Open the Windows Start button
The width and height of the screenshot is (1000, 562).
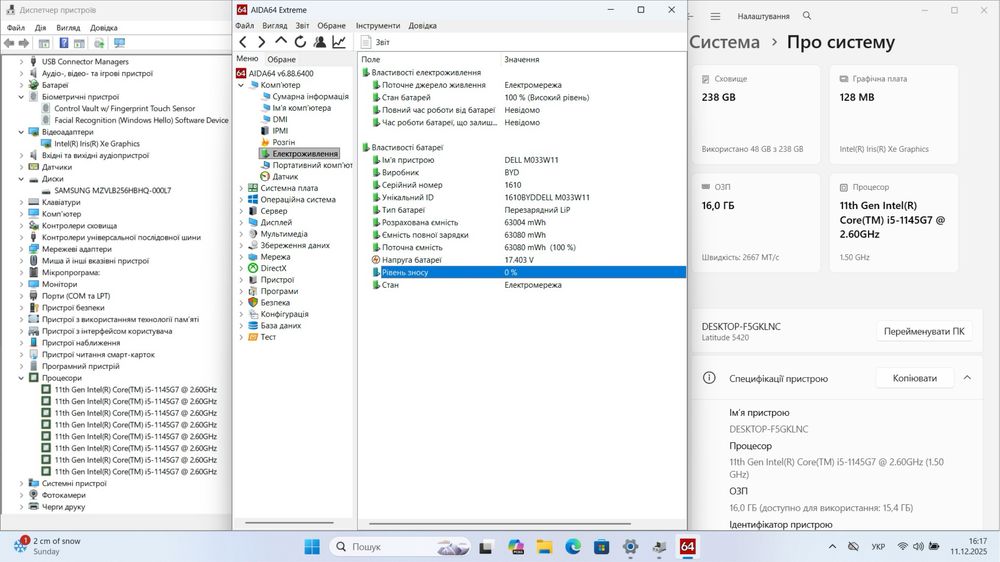coord(312,547)
